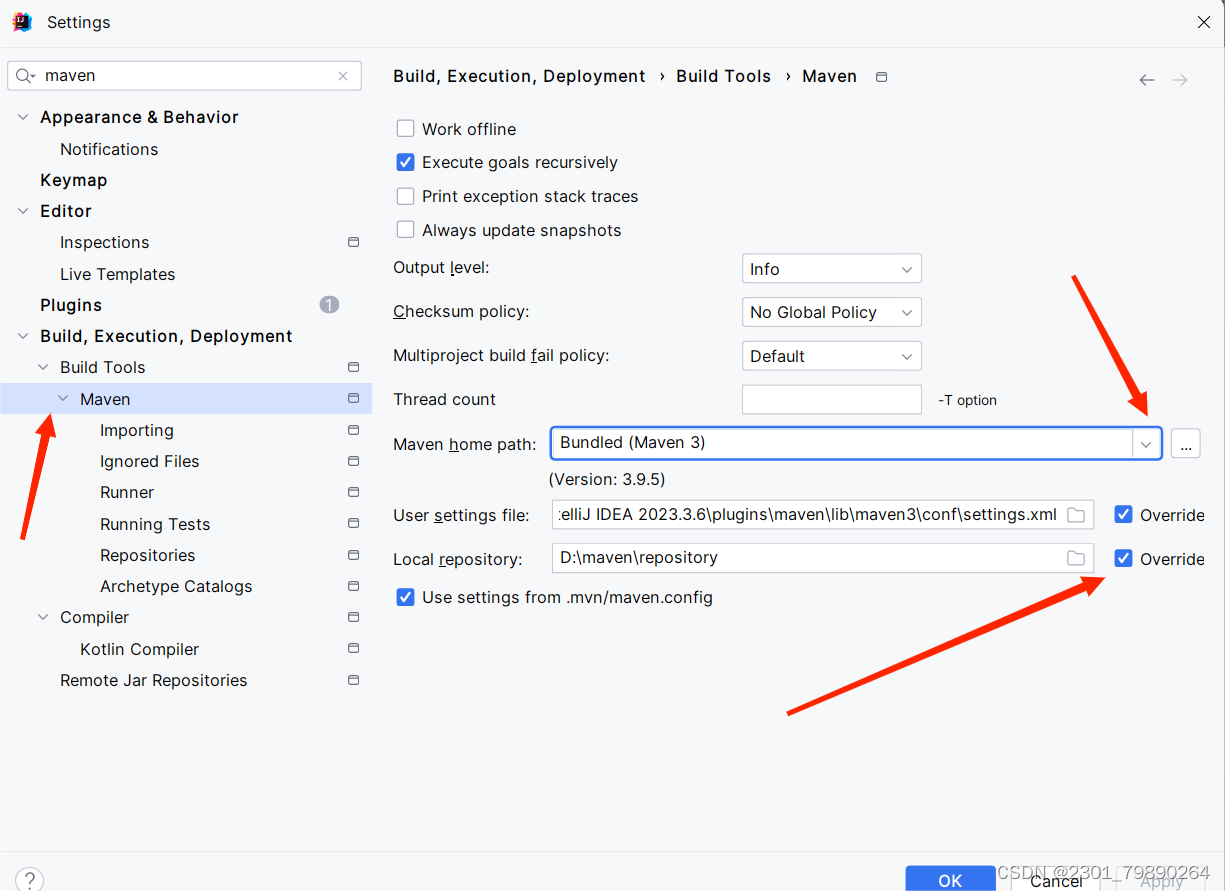1225x891 pixels.
Task: Collapse the Build, Execution, Deployment chevron
Action: pos(24,336)
